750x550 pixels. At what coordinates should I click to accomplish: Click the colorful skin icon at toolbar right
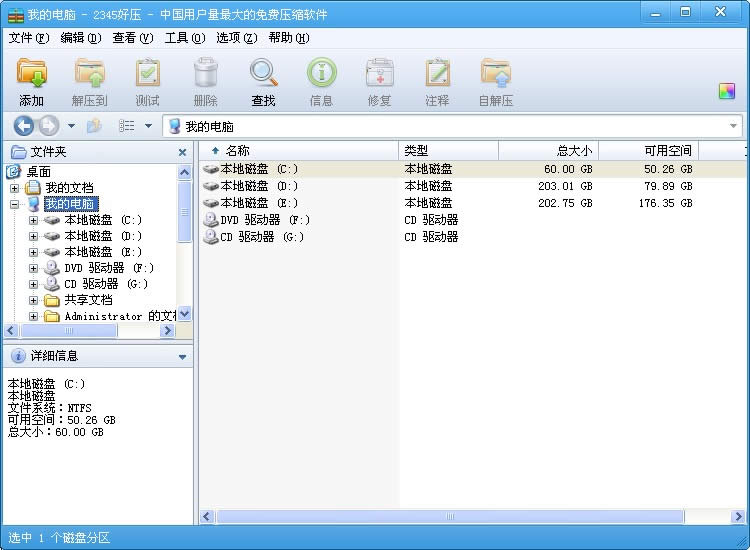(727, 91)
